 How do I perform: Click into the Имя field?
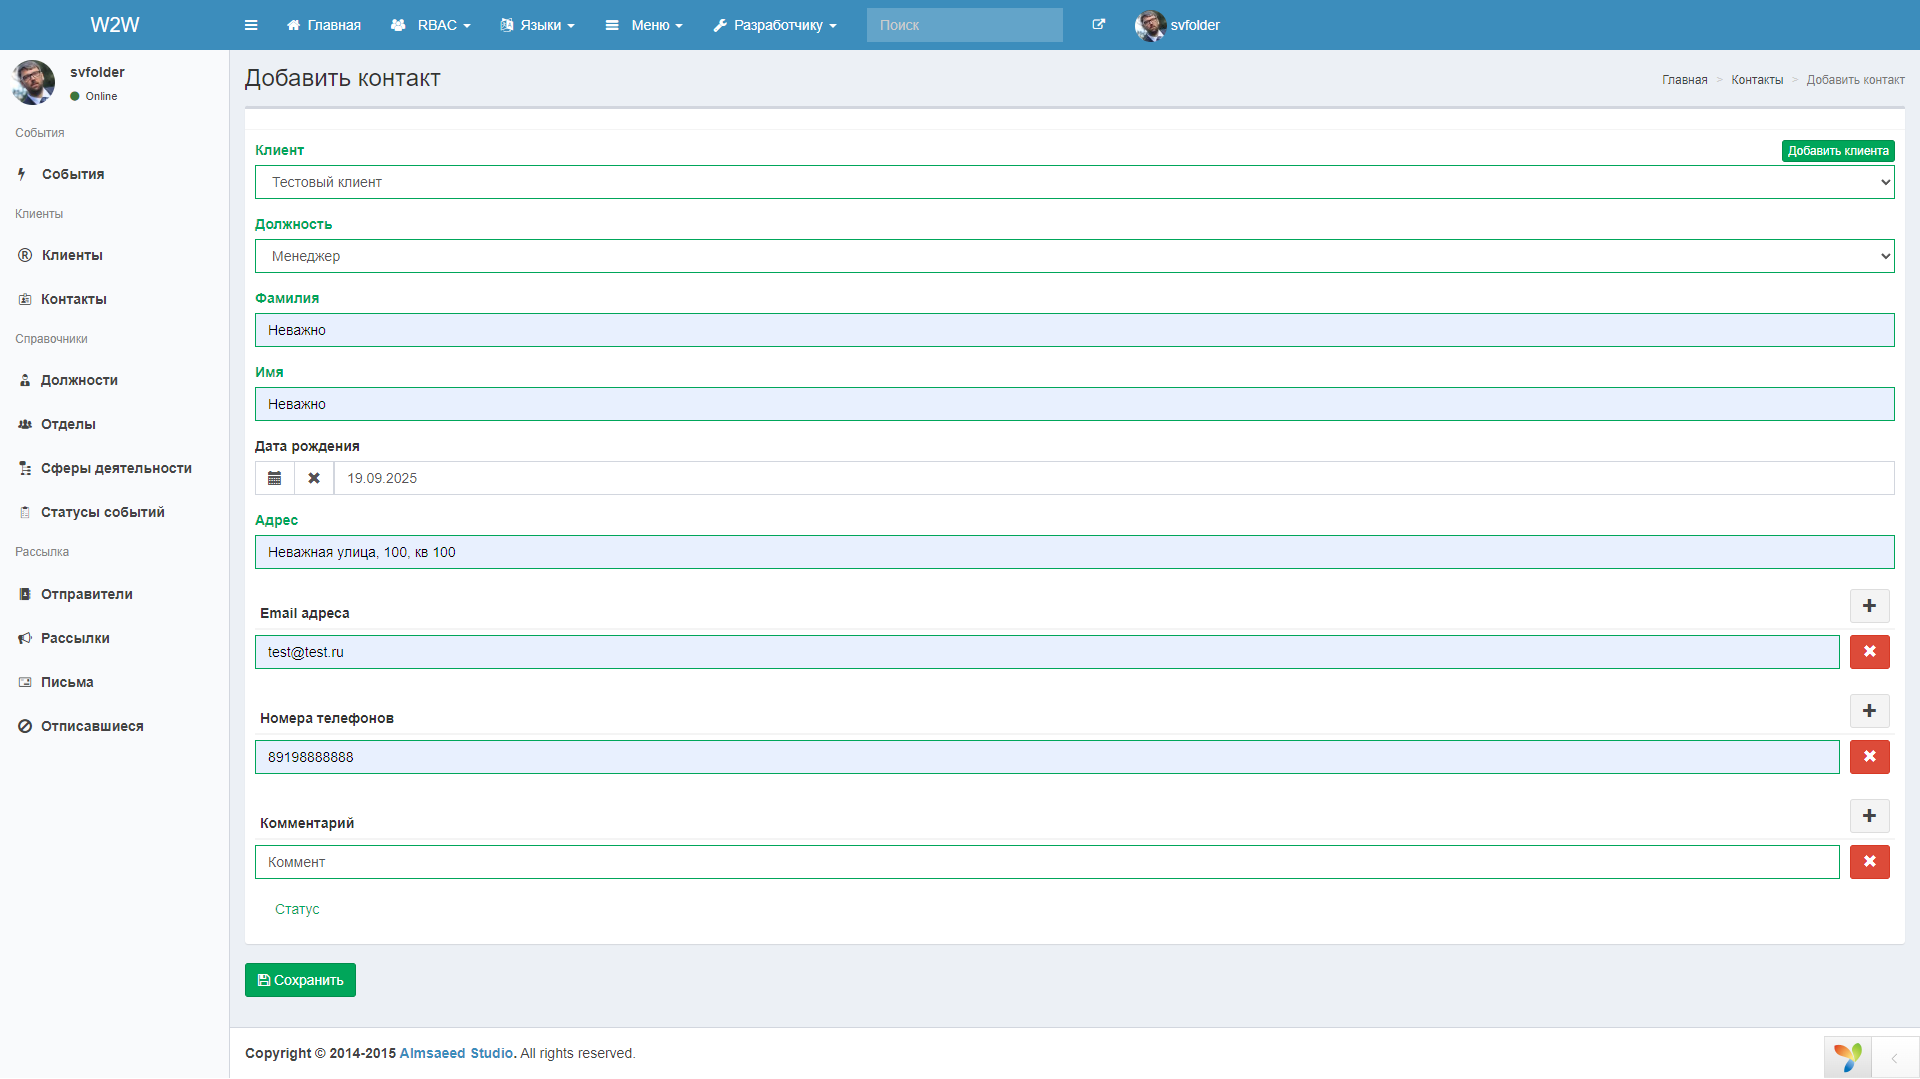[x=1074, y=404]
